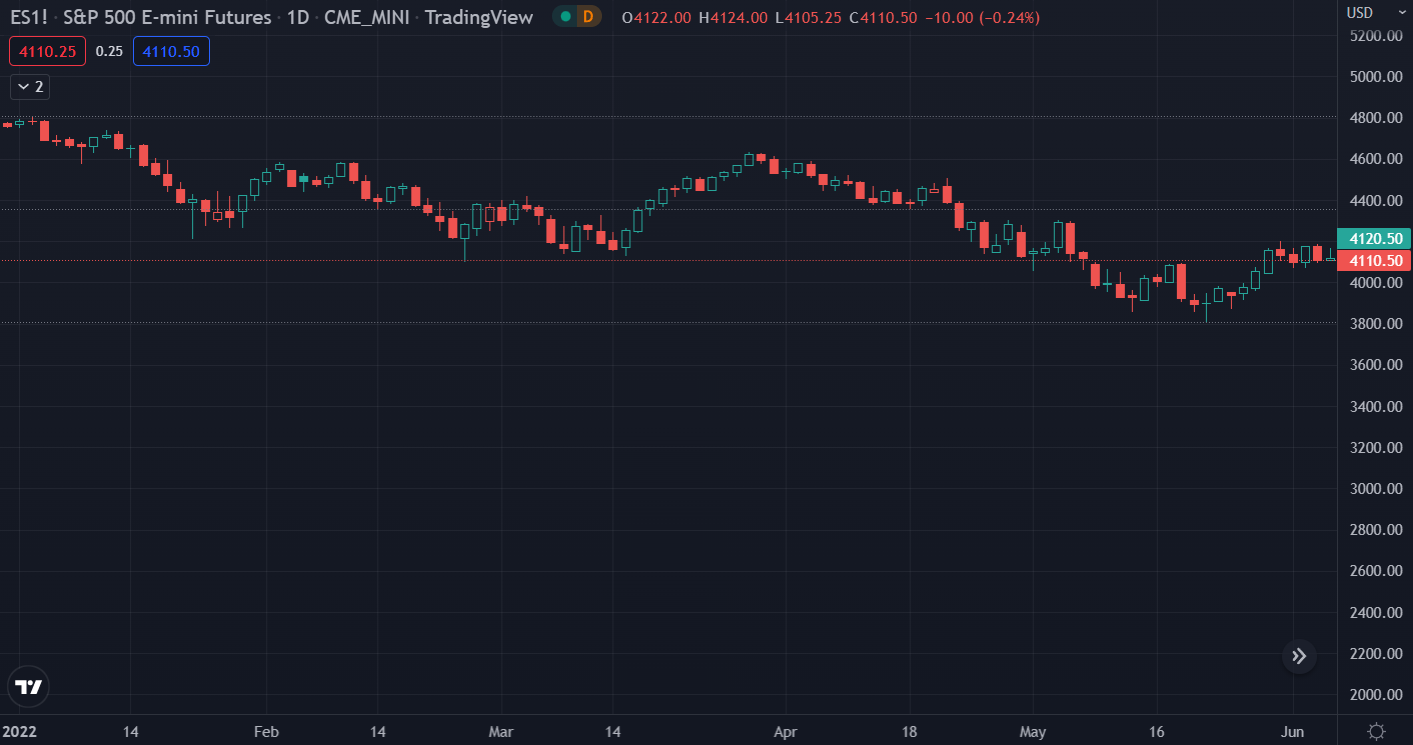The width and height of the screenshot is (1413, 745).
Task: Click the TradingView logo icon
Action: click(28, 686)
